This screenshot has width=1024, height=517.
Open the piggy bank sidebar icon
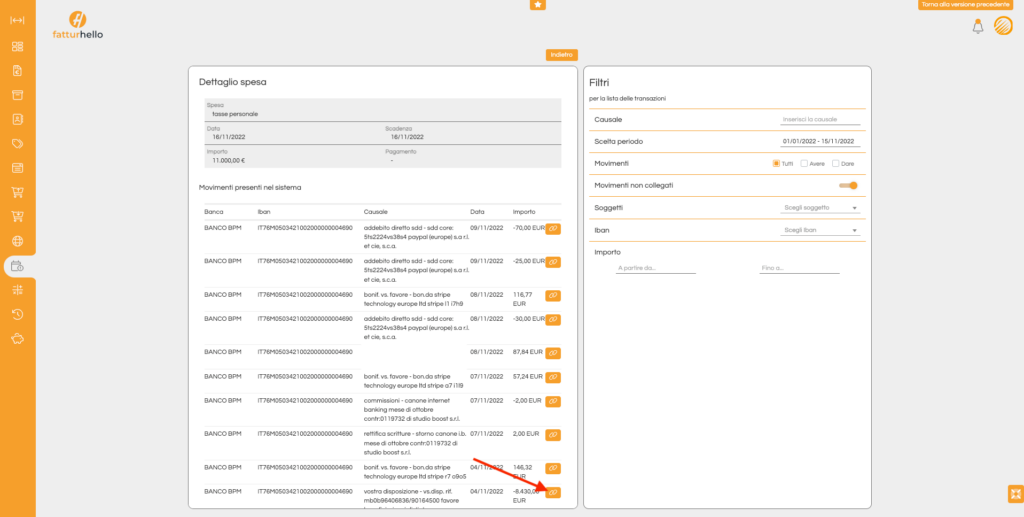click(x=18, y=339)
